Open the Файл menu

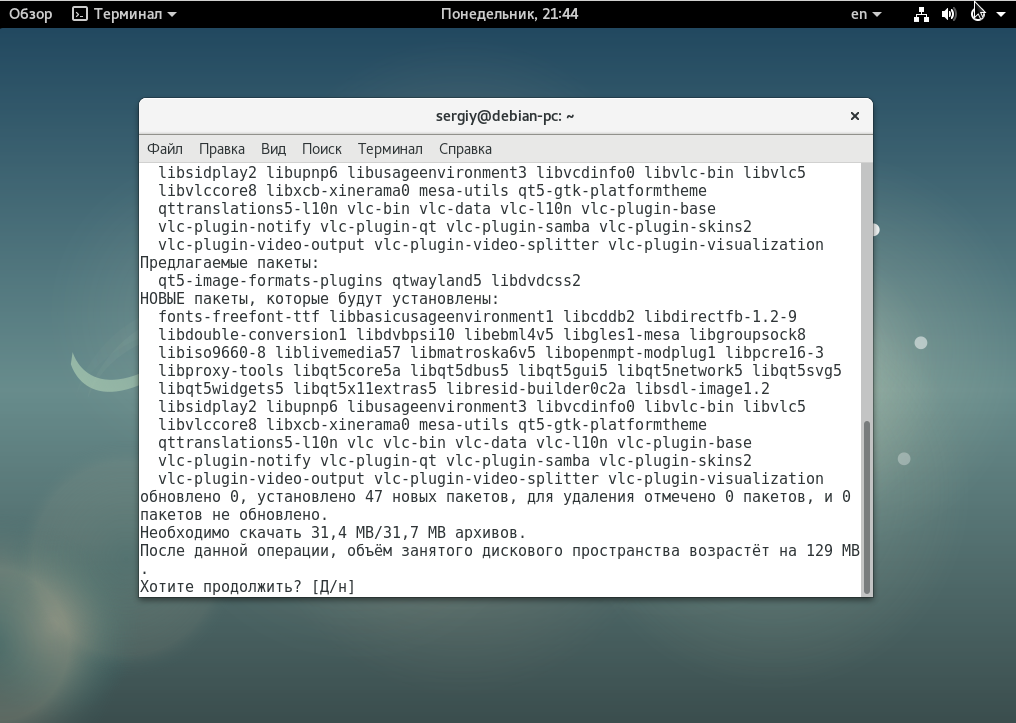164,149
